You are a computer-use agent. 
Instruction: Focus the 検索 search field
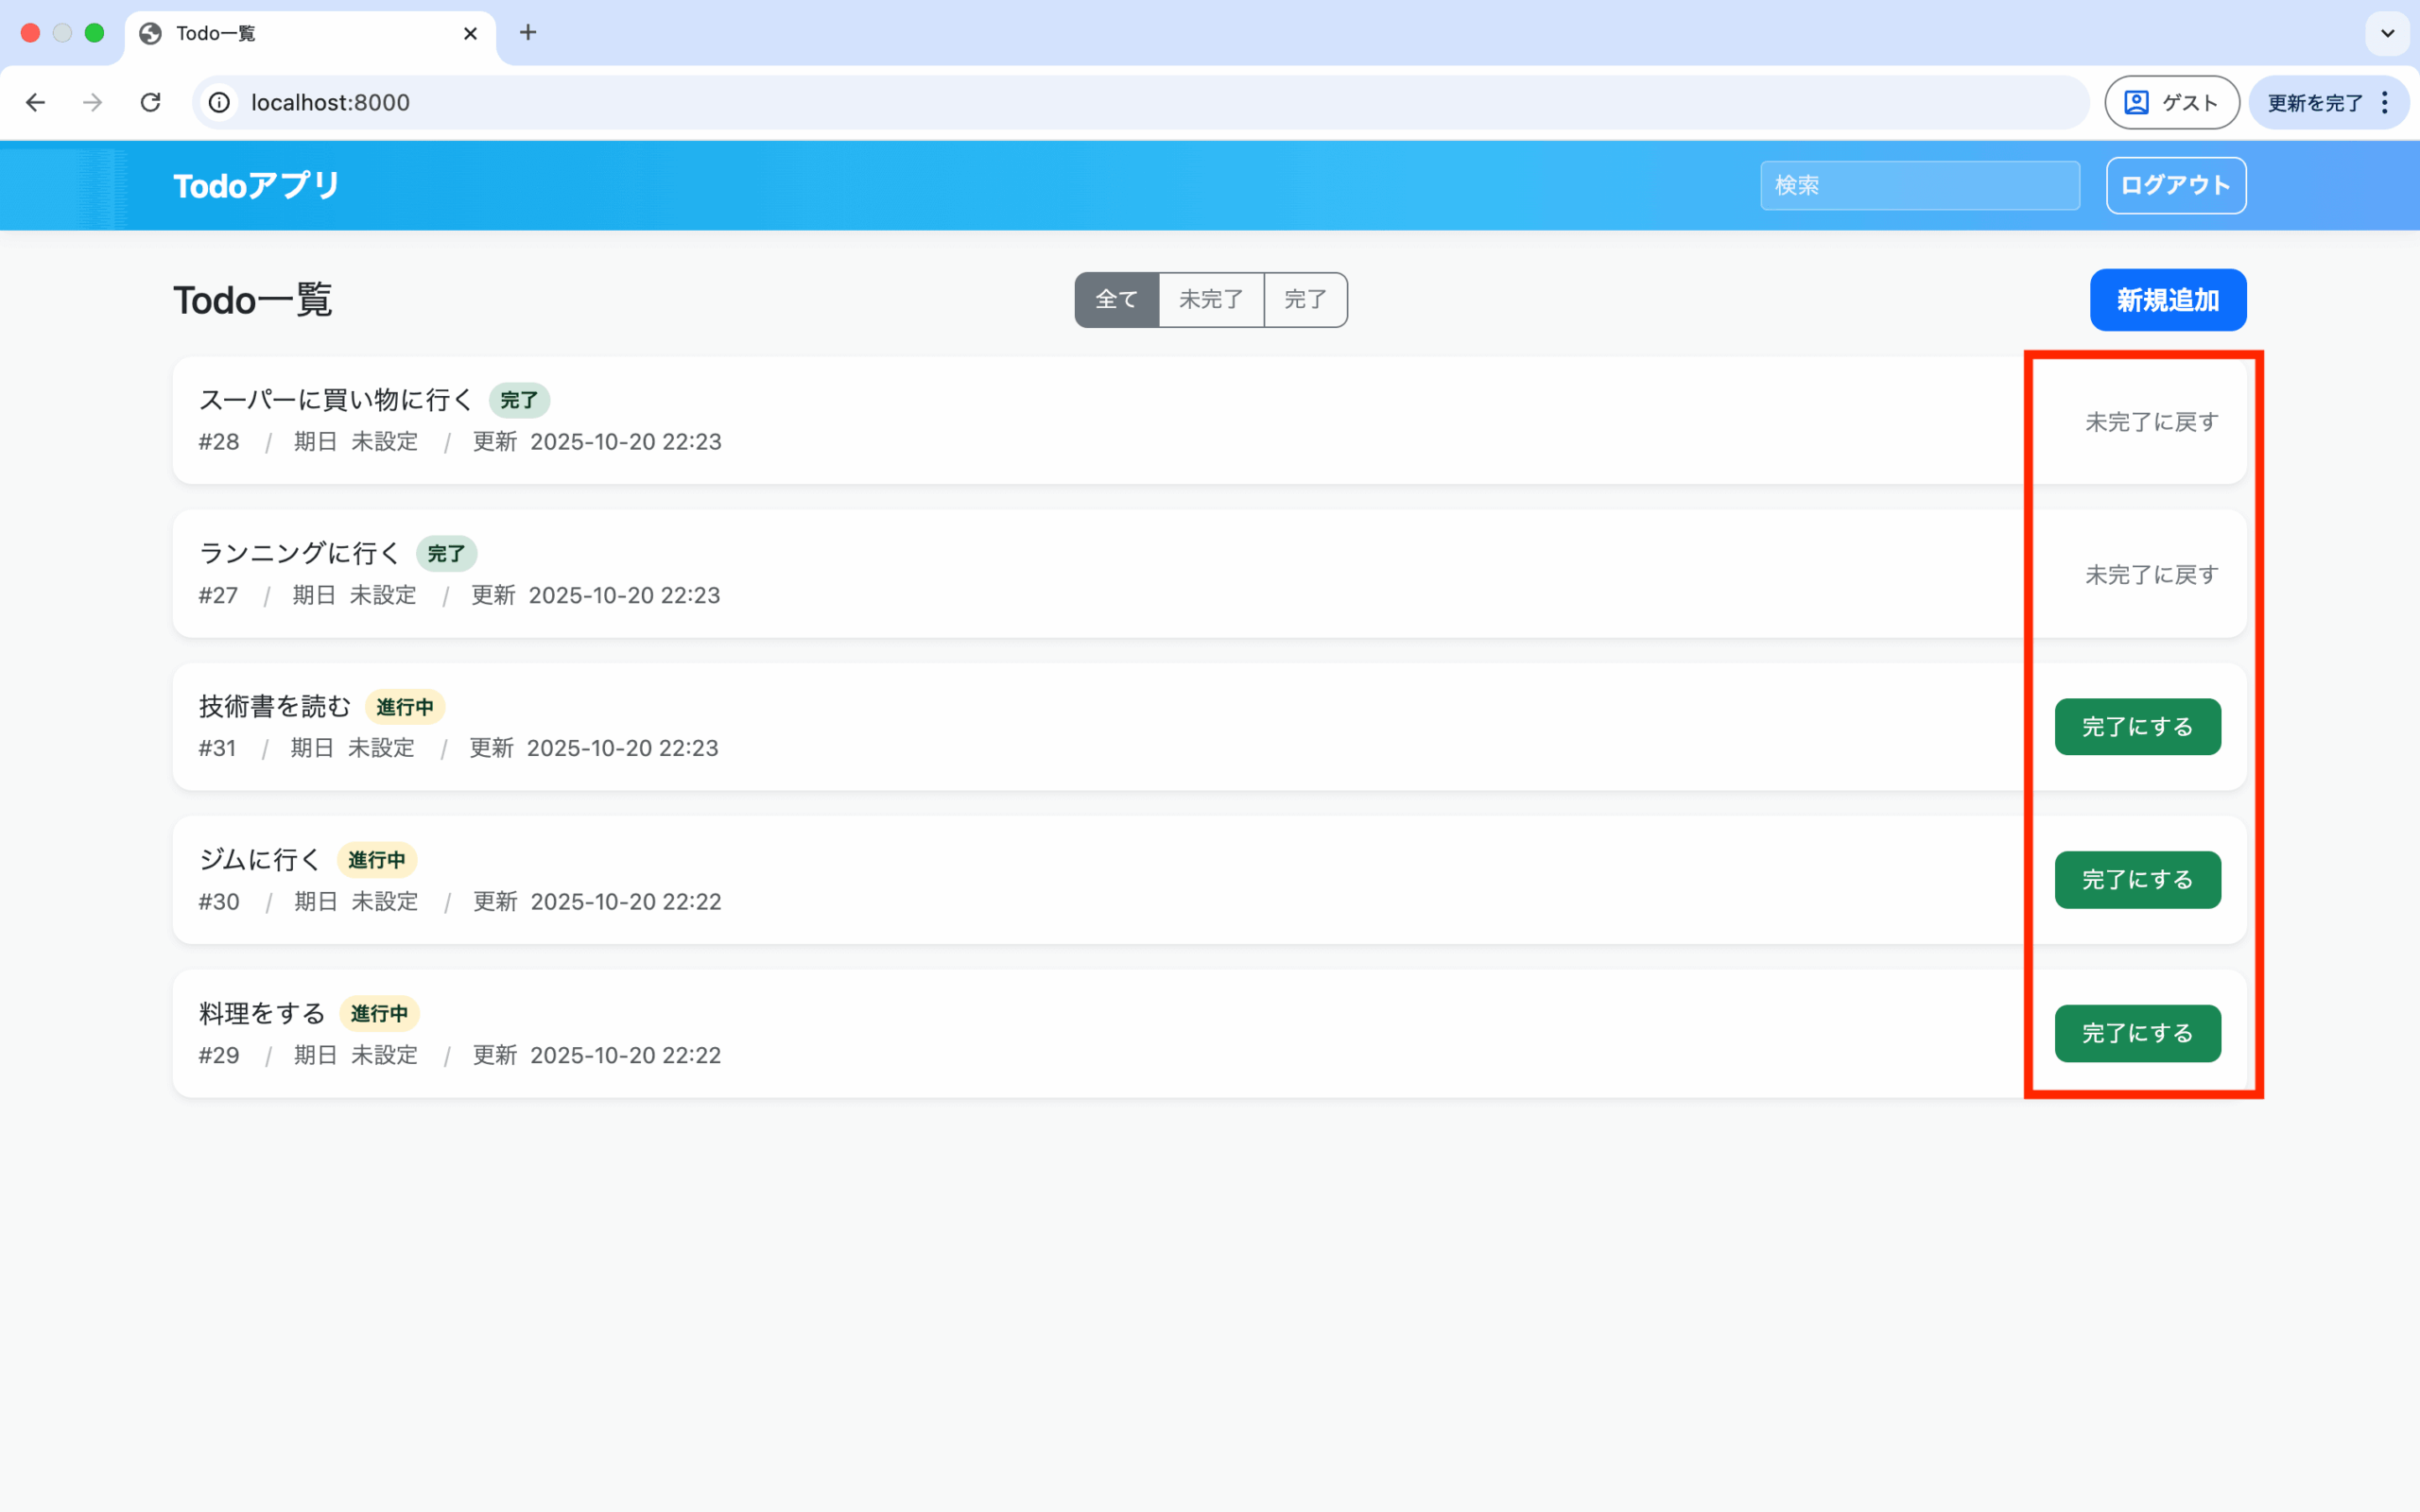(1919, 185)
